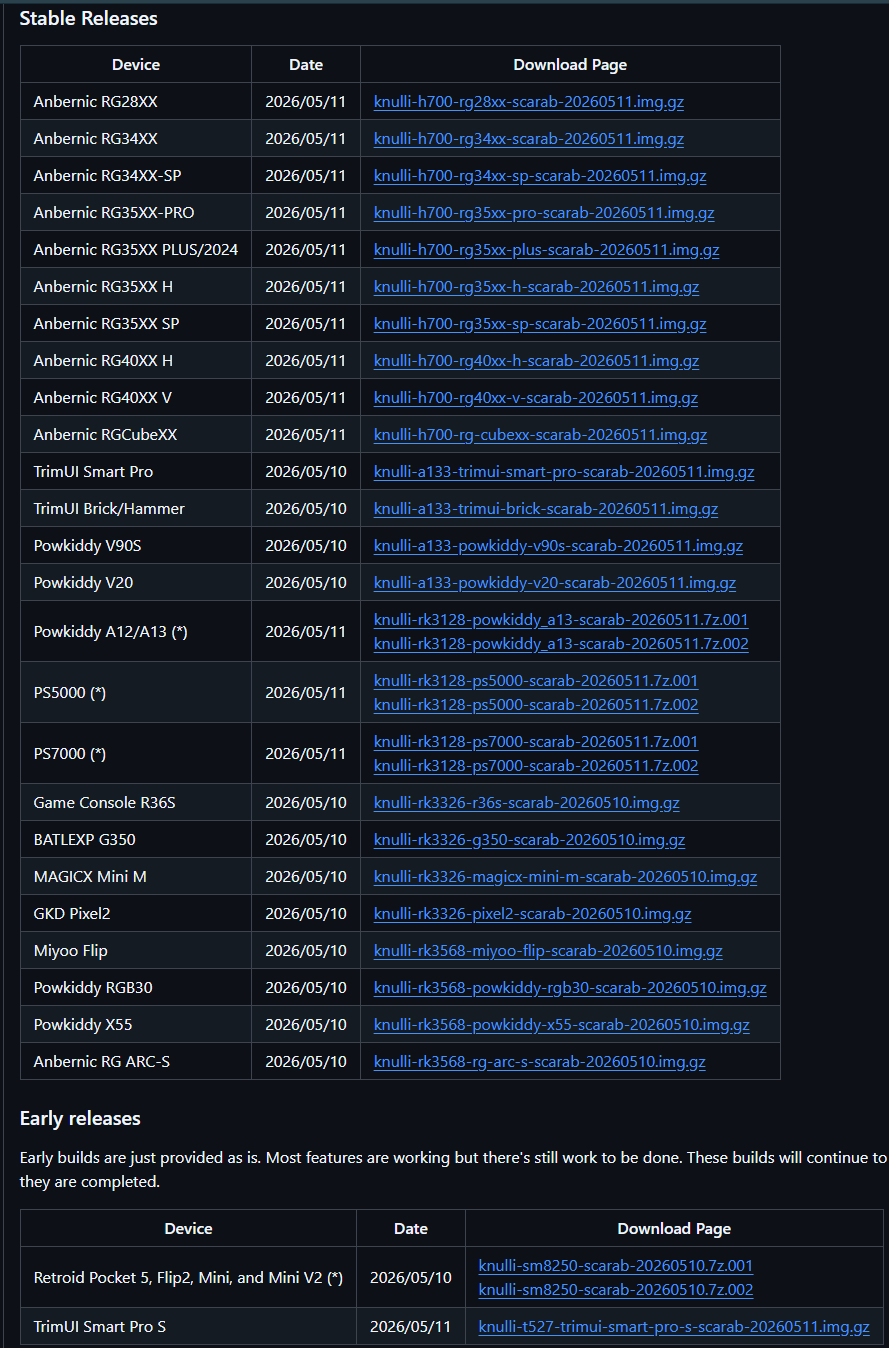Open the powkiddy-x55-scarab download link
889x1348 pixels.
pos(562,1024)
